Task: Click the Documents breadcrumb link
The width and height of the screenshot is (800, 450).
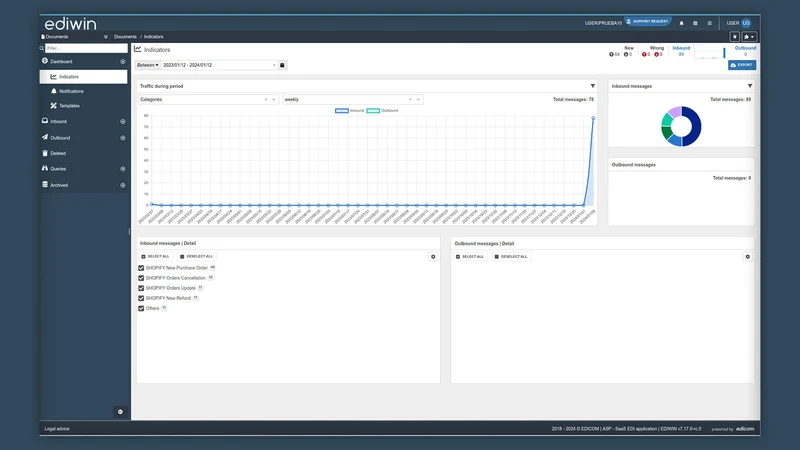Action: (125, 37)
